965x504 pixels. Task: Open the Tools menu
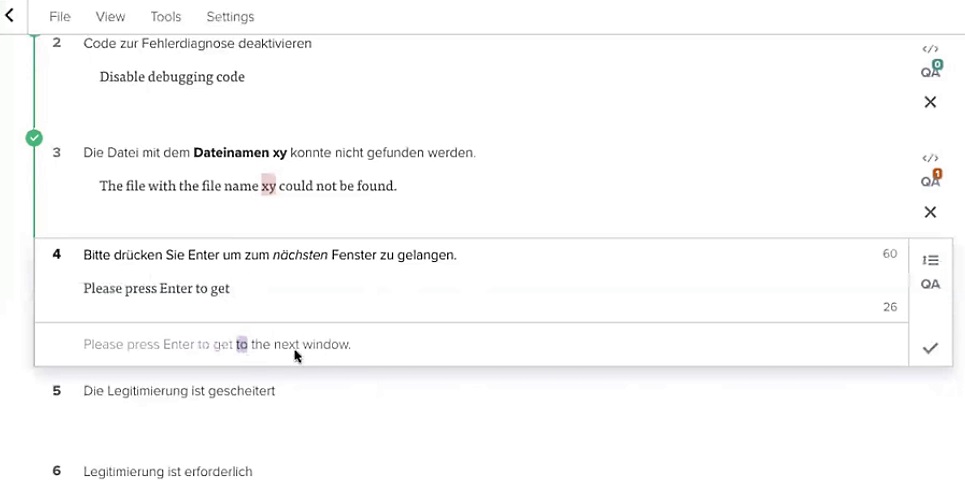coord(166,17)
